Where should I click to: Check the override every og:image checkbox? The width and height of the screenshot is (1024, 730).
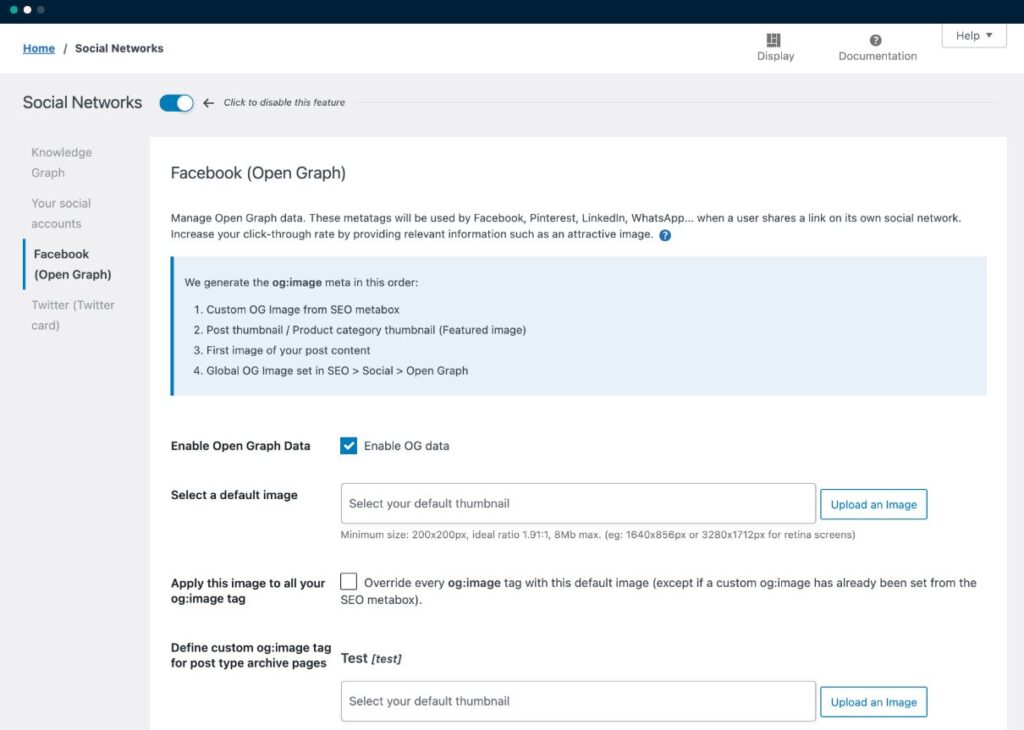[349, 582]
